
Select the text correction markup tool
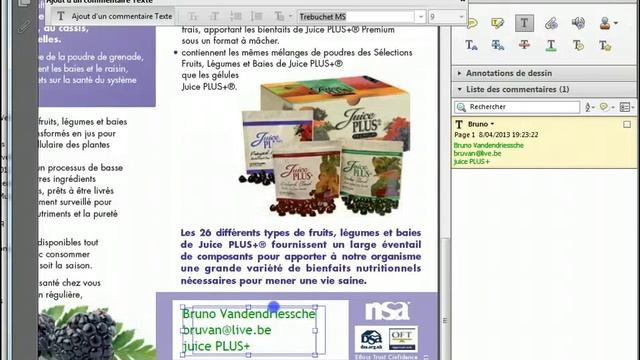(605, 45)
